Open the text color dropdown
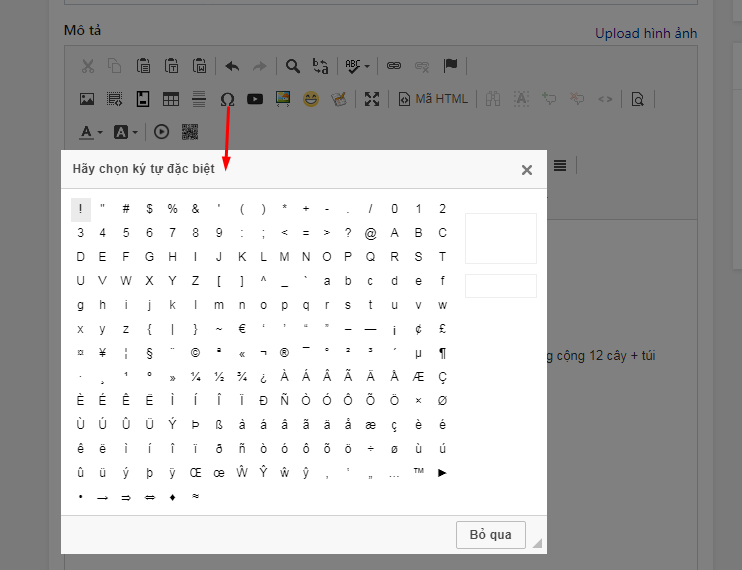The image size is (742, 570). pos(91,131)
